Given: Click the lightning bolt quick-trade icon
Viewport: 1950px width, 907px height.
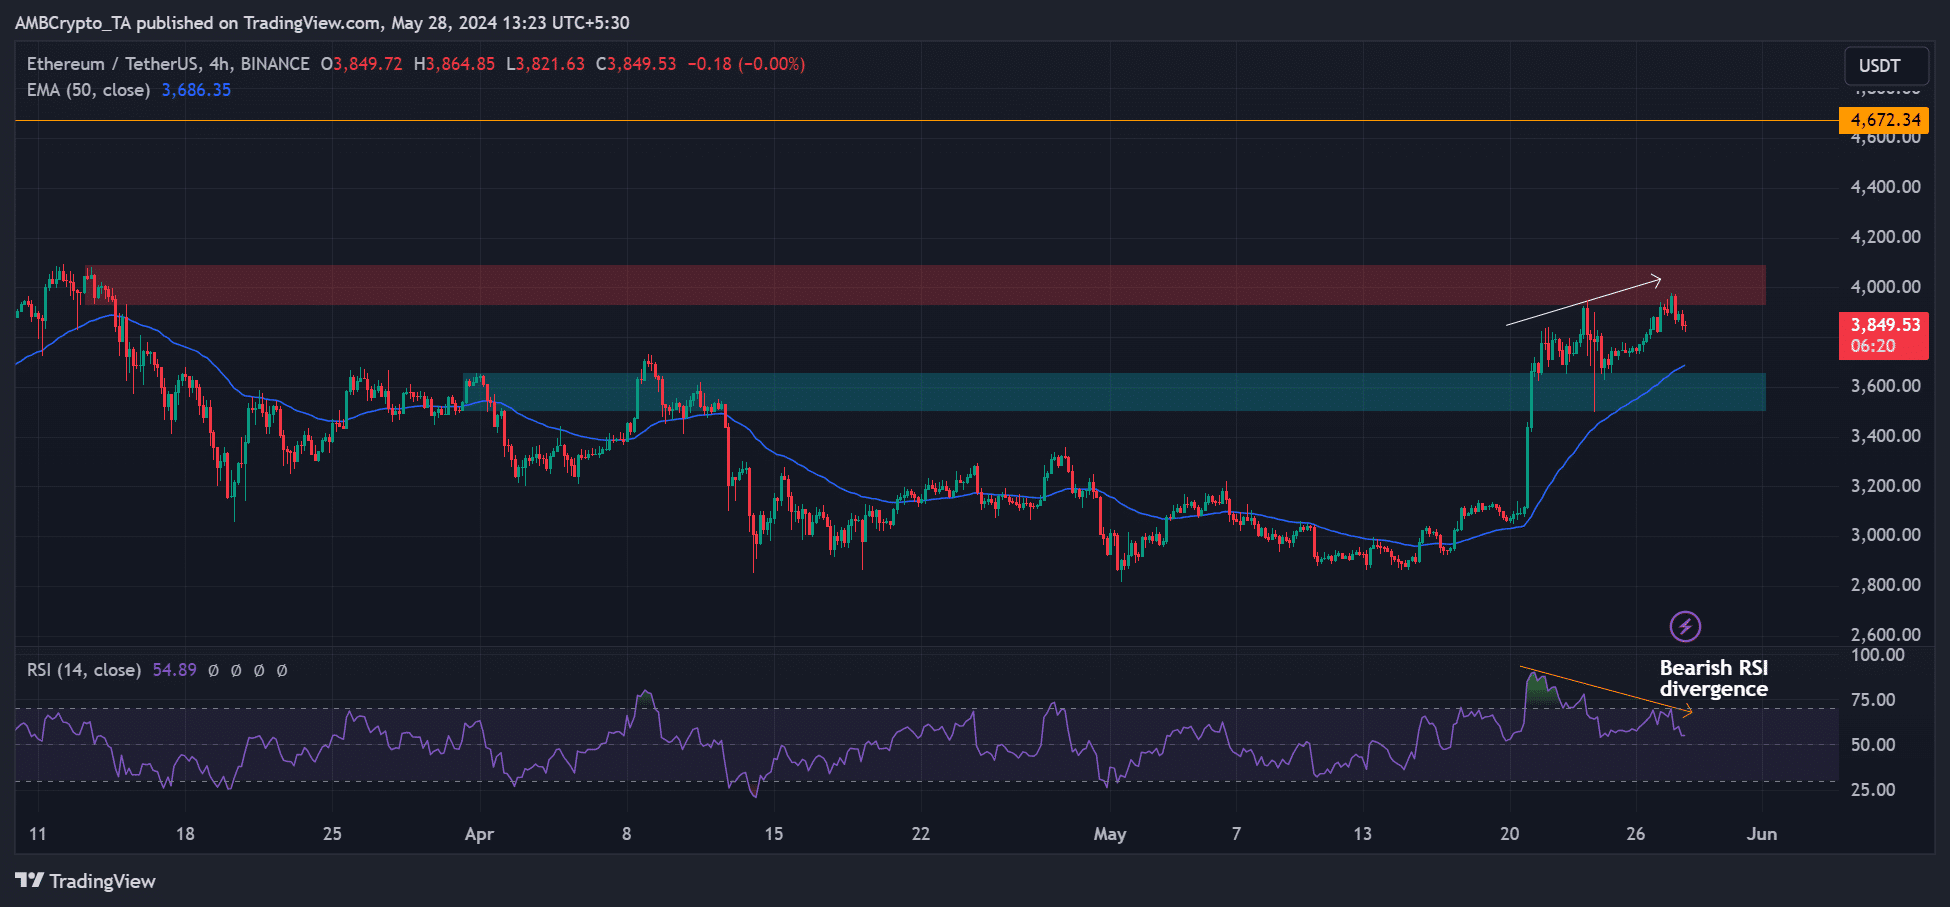Looking at the screenshot, I should pos(1684,626).
